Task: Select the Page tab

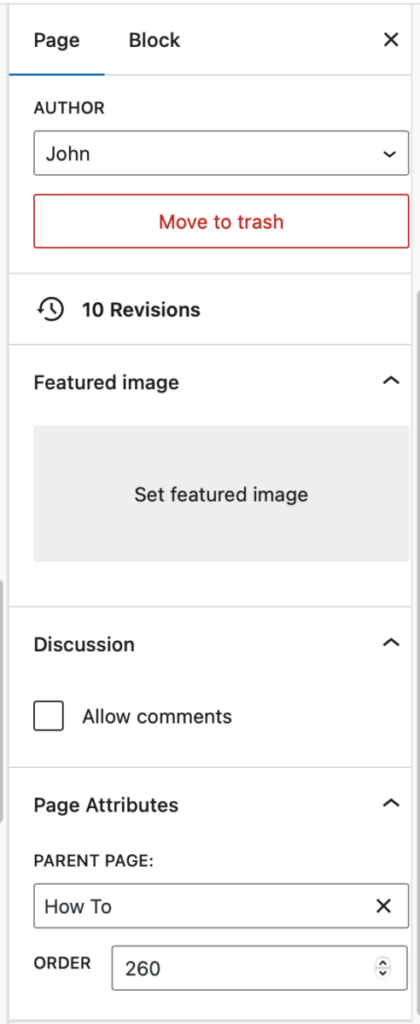Action: [57, 40]
